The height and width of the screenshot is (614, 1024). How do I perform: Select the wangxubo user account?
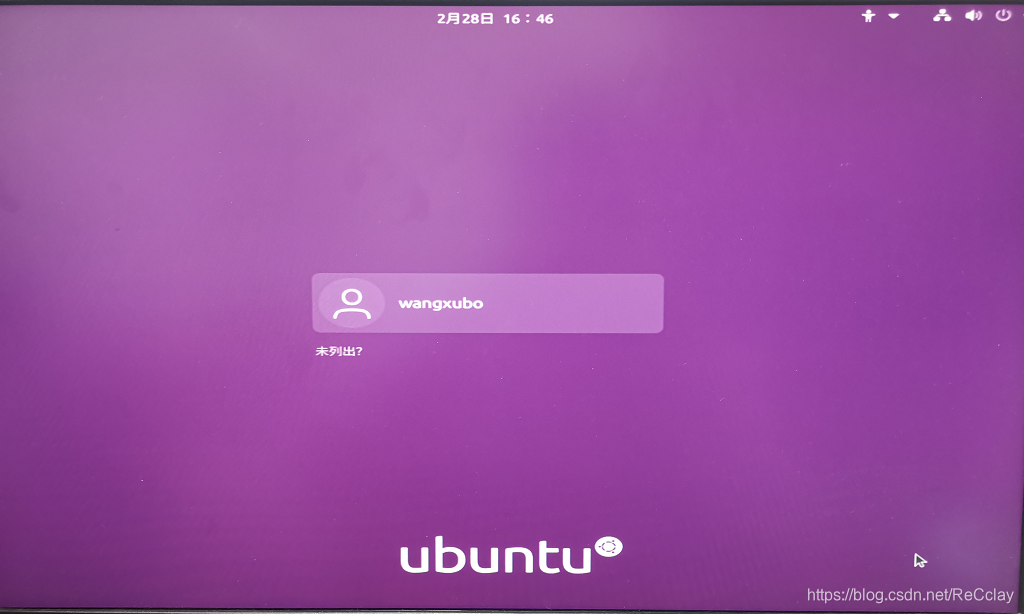[x=488, y=303]
